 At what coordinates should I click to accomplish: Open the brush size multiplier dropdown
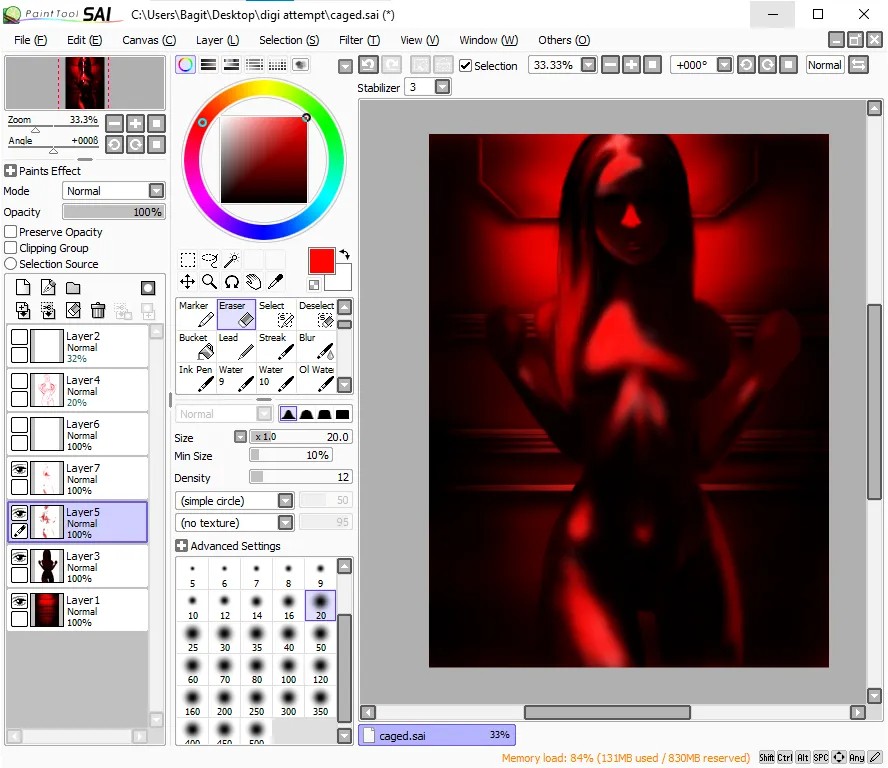pos(241,437)
